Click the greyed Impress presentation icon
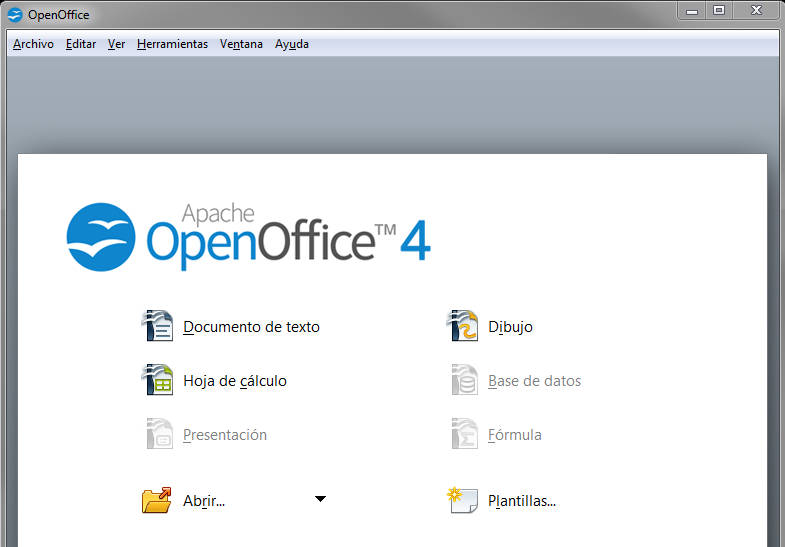This screenshot has width=785, height=547. pyautogui.click(x=159, y=433)
